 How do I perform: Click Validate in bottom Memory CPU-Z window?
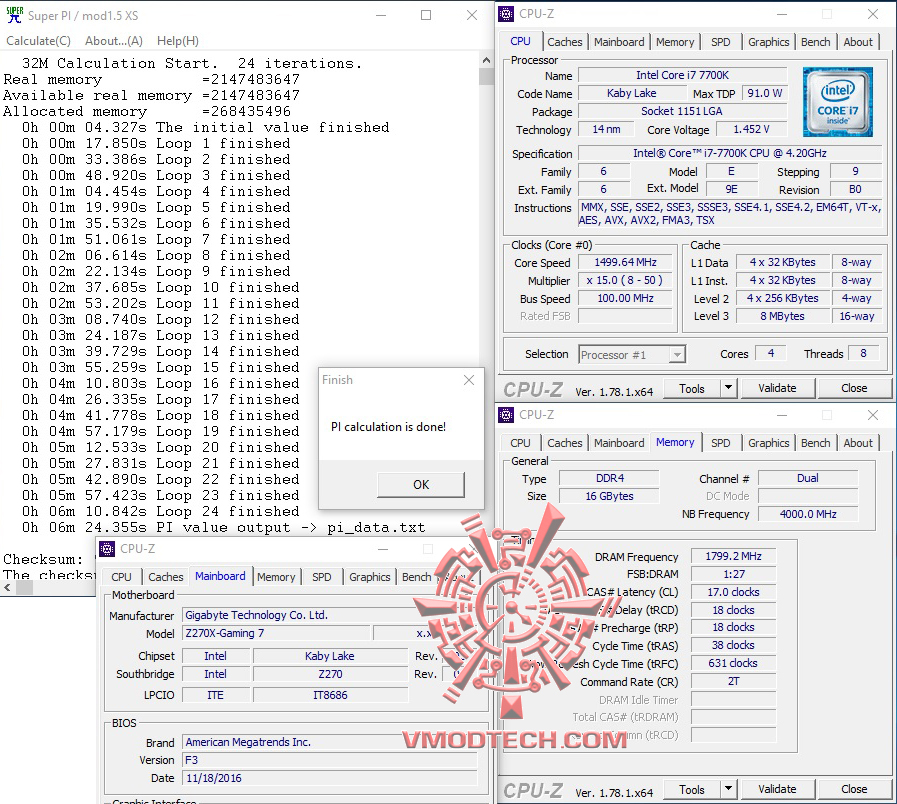tap(777, 789)
